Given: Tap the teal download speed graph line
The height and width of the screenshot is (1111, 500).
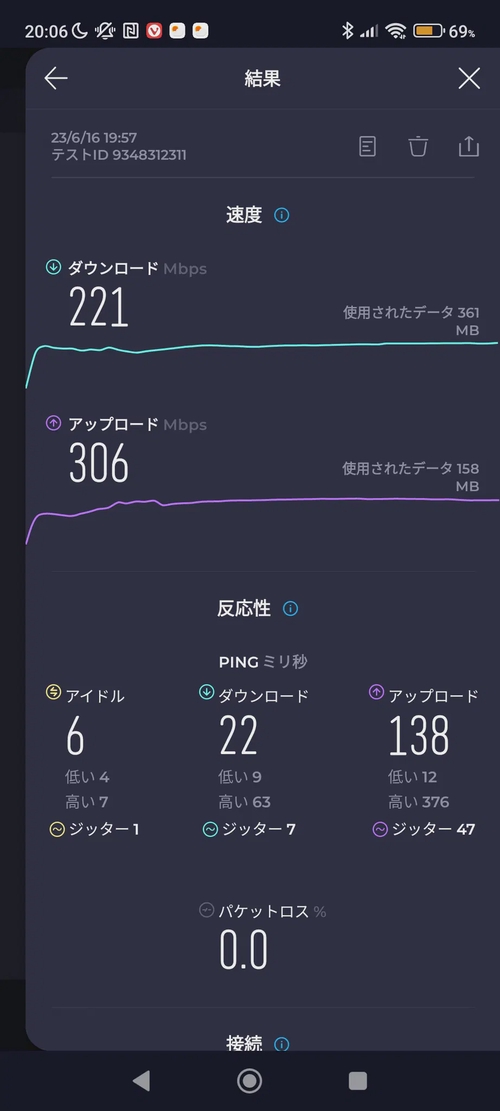Looking at the screenshot, I should pos(262,347).
